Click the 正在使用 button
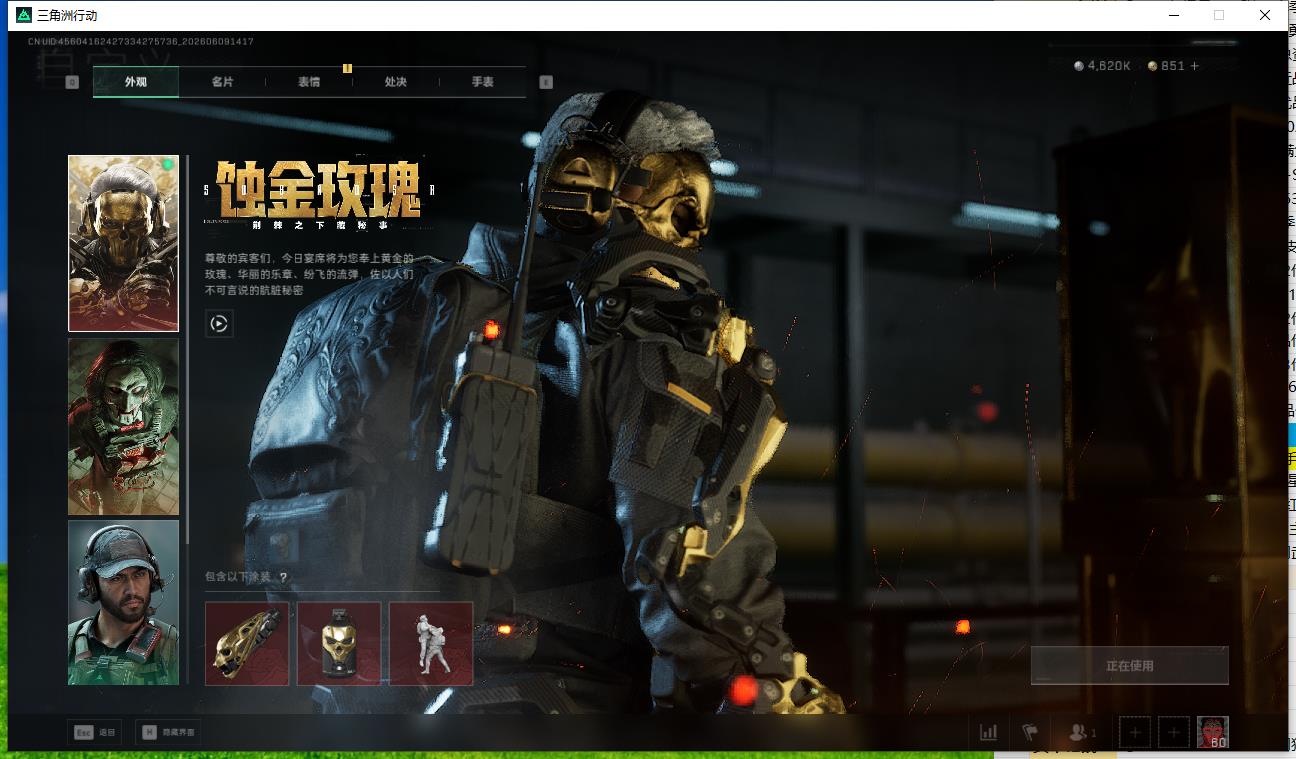Viewport: 1296px width, 759px height. 1130,665
